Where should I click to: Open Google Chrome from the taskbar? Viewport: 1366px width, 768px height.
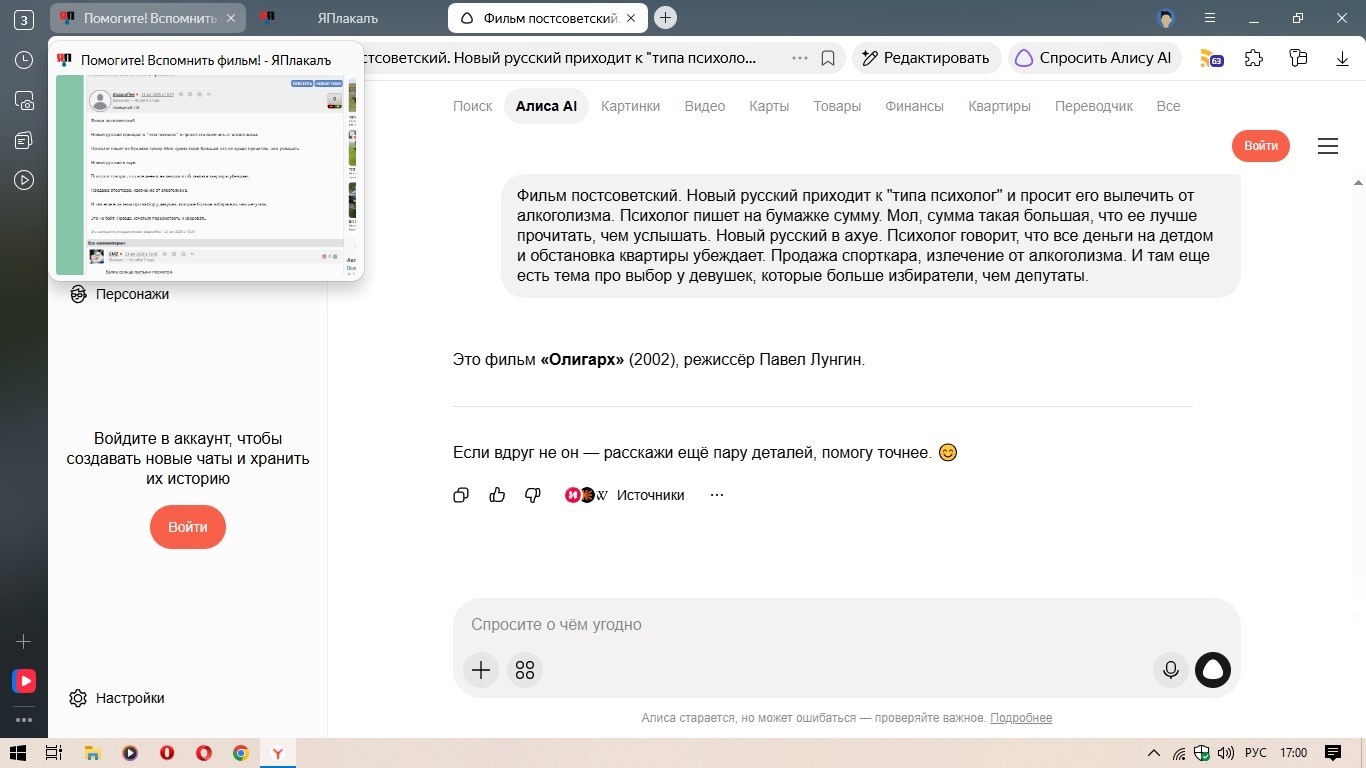tap(240, 753)
